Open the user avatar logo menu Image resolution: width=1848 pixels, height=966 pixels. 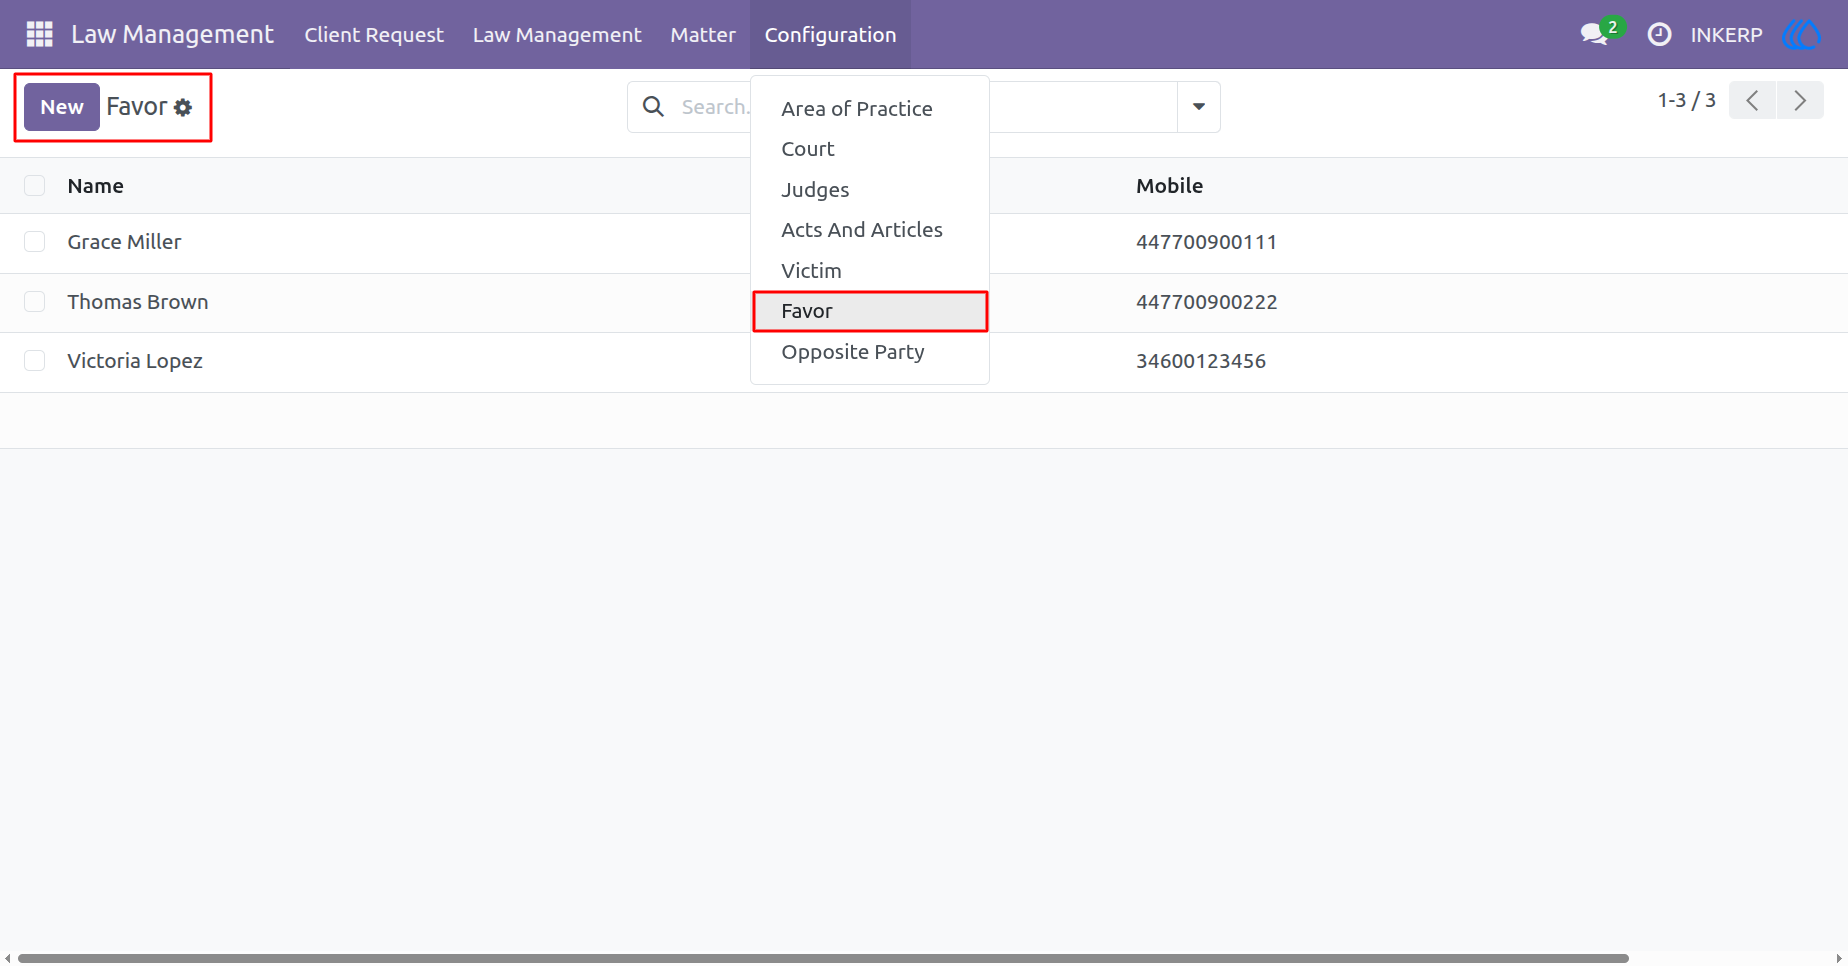tap(1801, 34)
